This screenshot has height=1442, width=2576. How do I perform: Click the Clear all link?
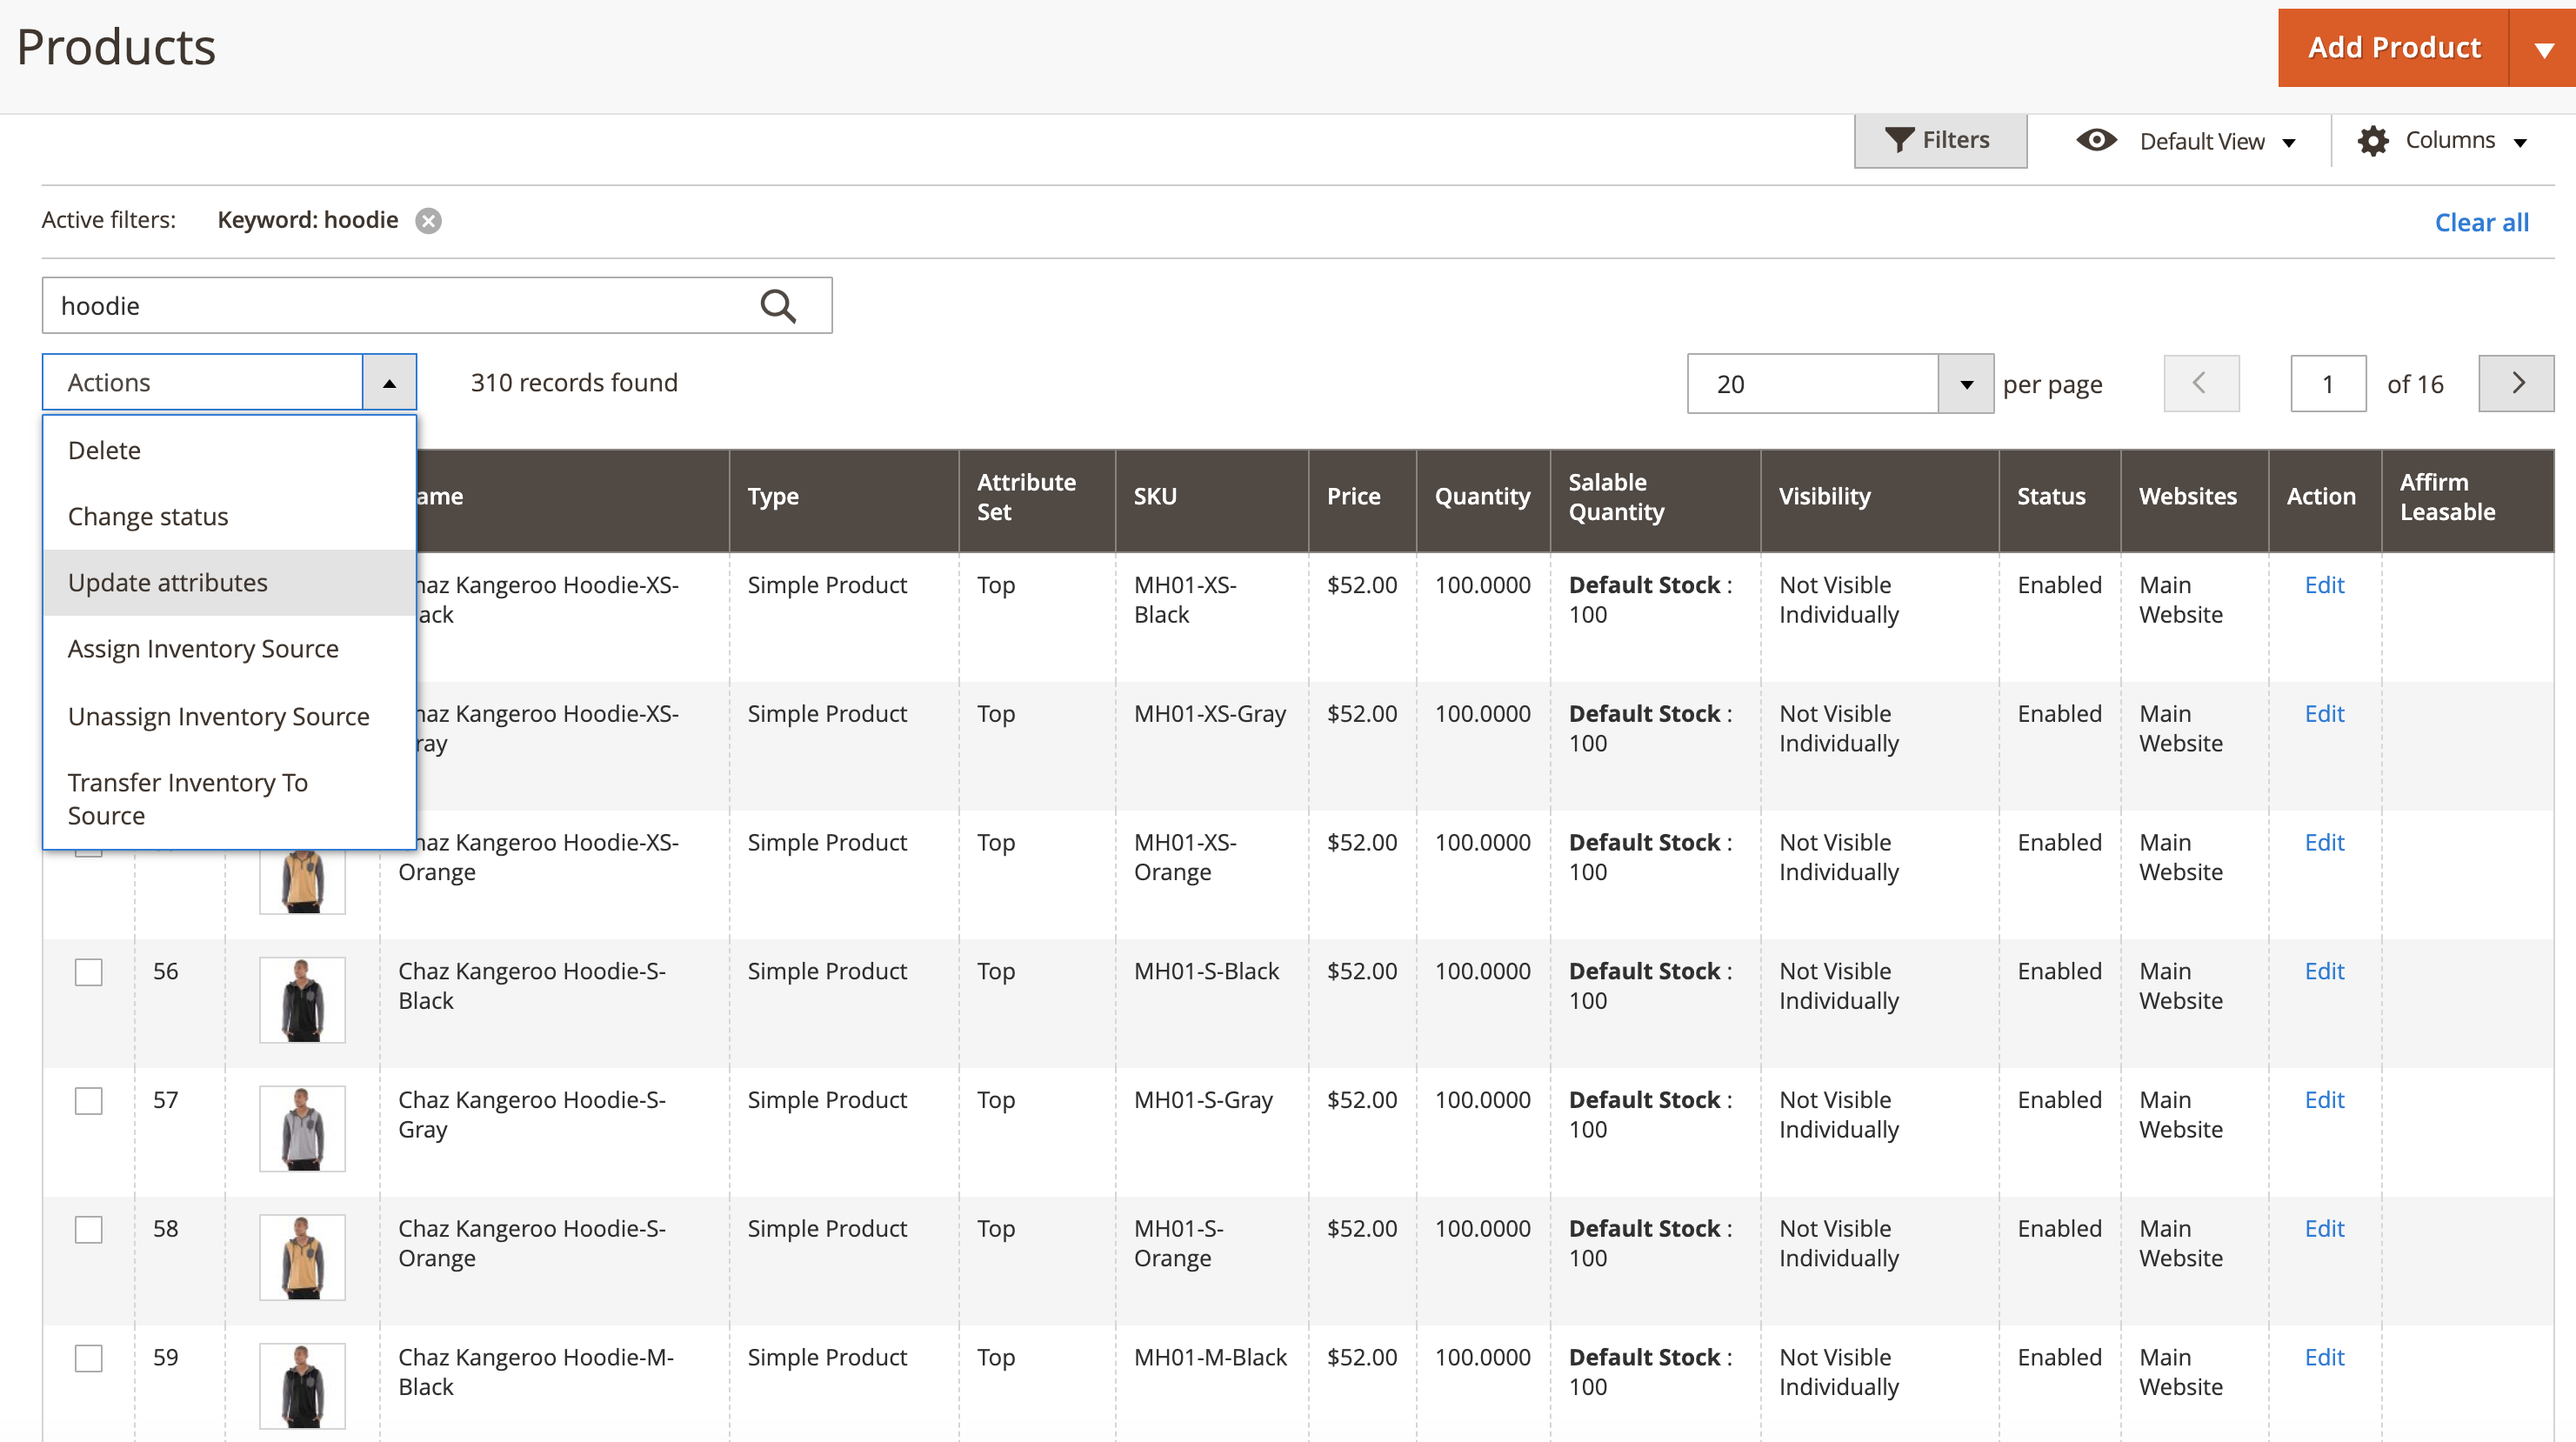point(2480,222)
